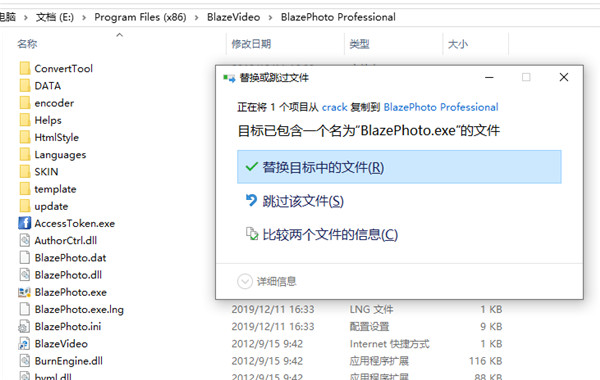Open dropdown after Program Files (x86) breadcrumb

(x=196, y=18)
